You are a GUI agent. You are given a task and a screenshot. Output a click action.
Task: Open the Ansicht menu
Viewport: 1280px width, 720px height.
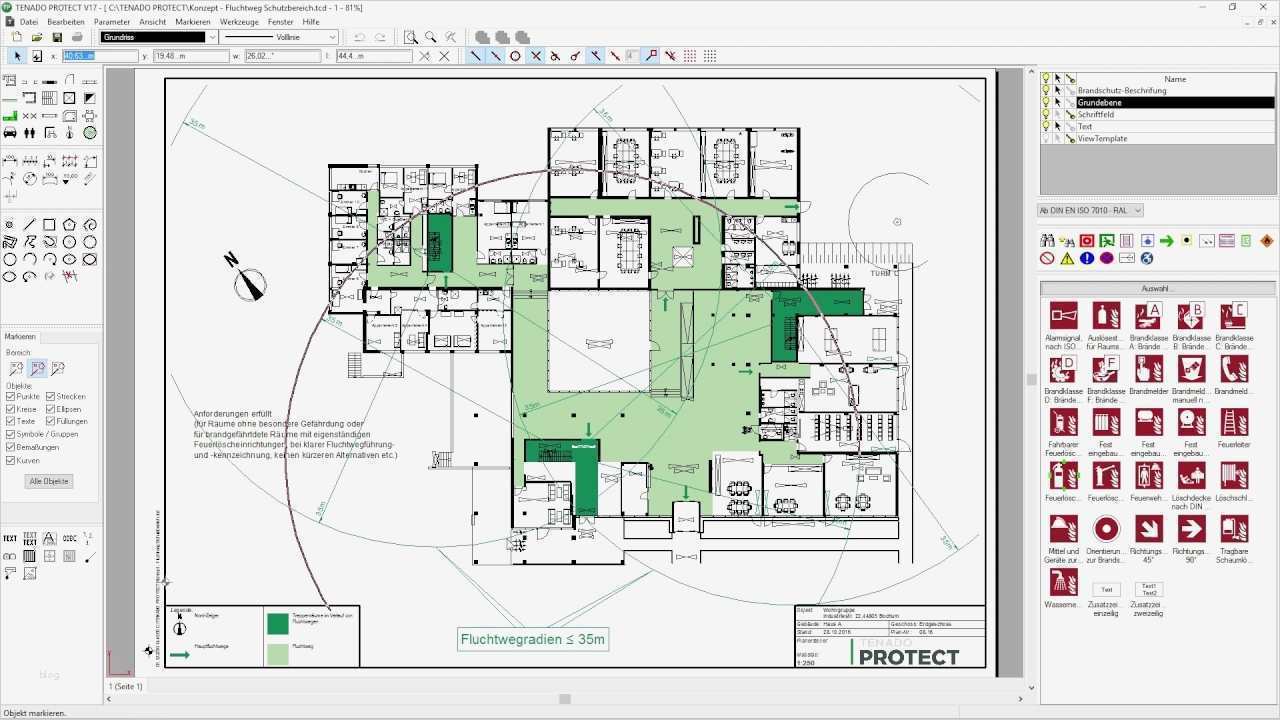(153, 21)
